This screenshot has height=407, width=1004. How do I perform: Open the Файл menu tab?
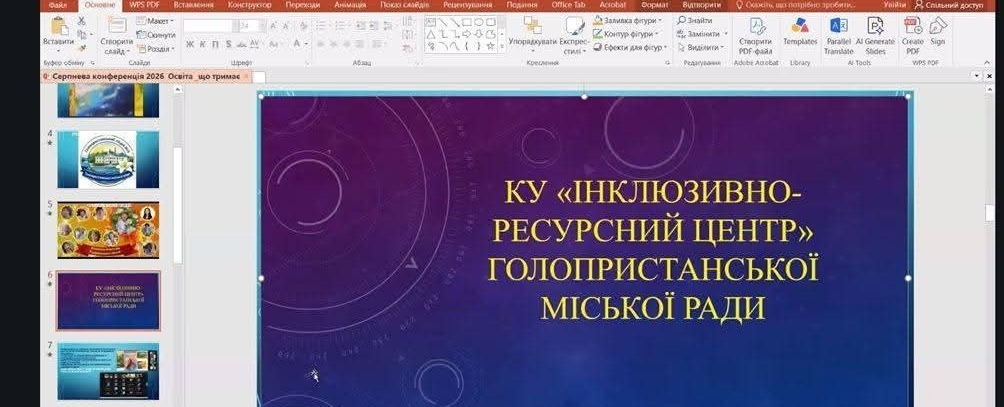pyautogui.click(x=58, y=5)
